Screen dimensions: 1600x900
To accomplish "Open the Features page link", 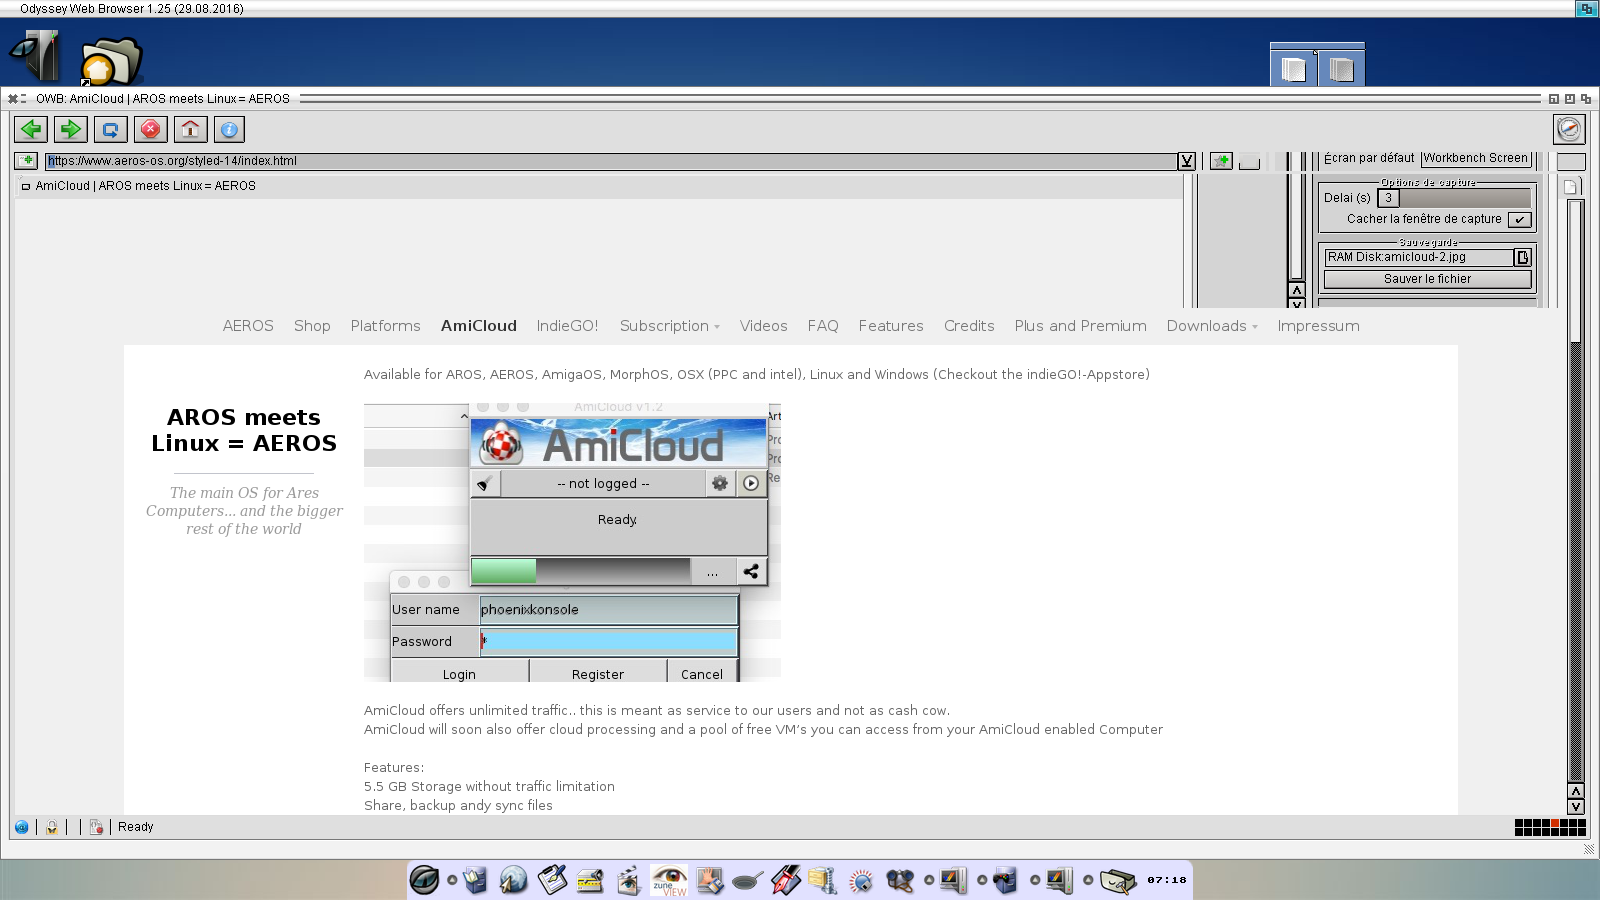I will click(891, 326).
